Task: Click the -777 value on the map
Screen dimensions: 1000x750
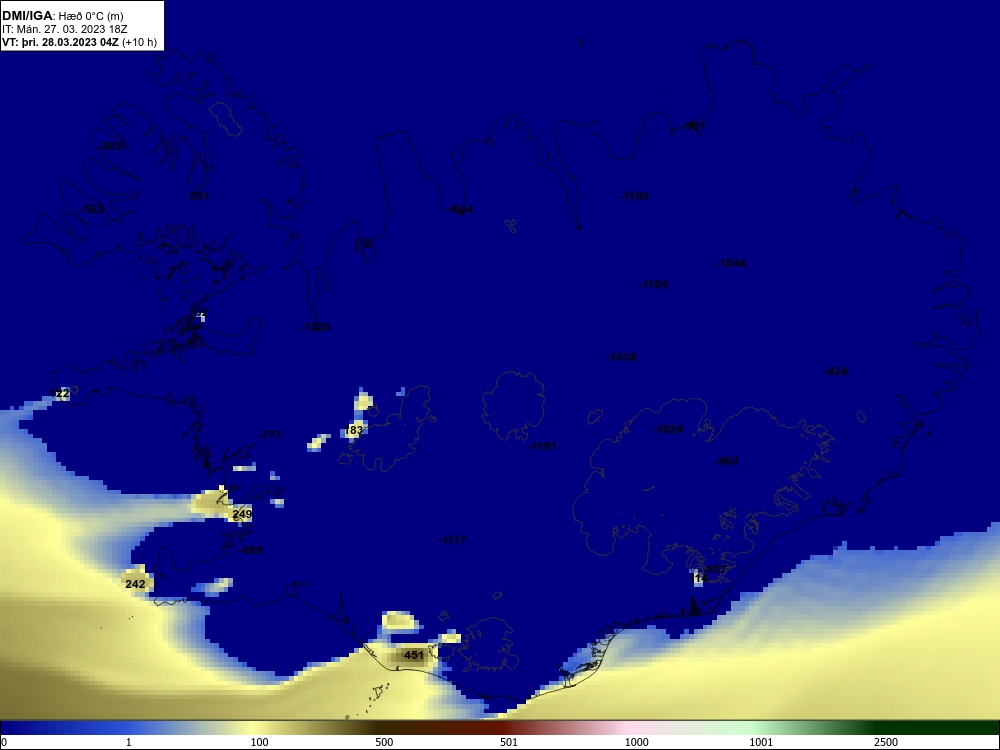Action: coord(270,435)
